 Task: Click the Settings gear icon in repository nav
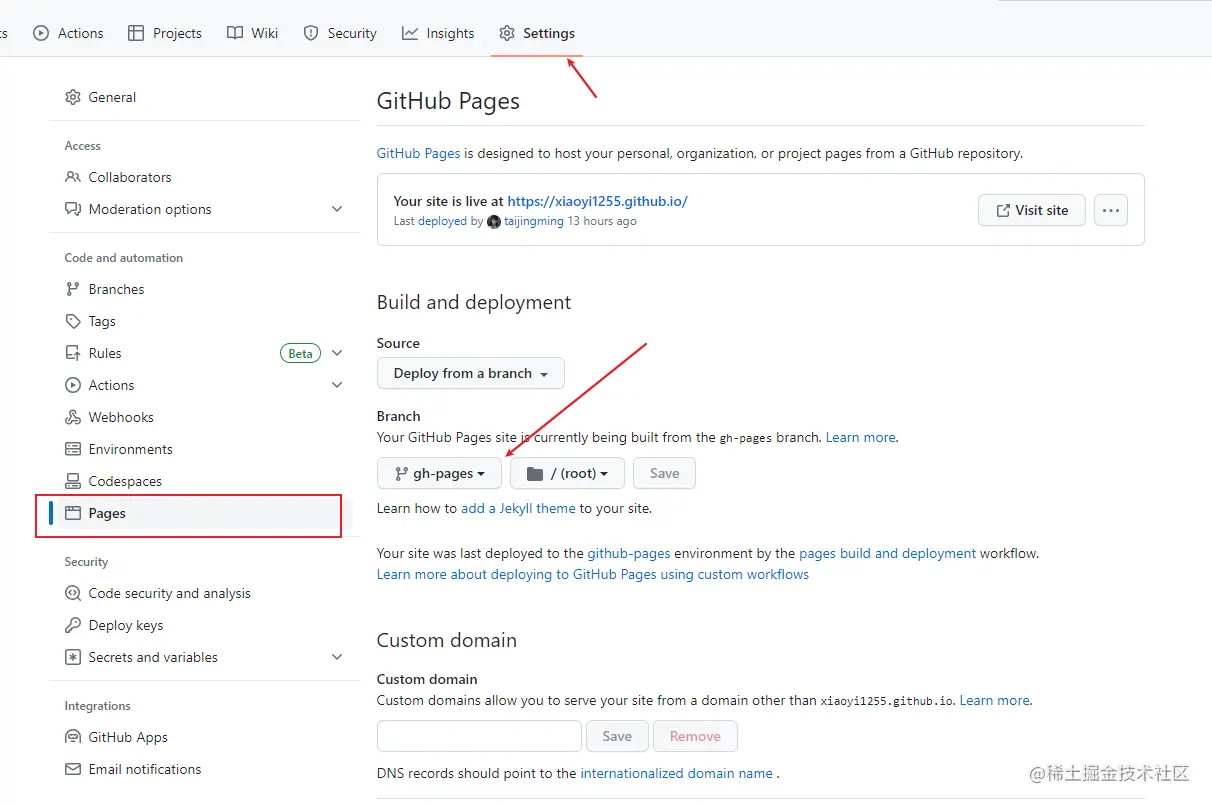(x=507, y=33)
